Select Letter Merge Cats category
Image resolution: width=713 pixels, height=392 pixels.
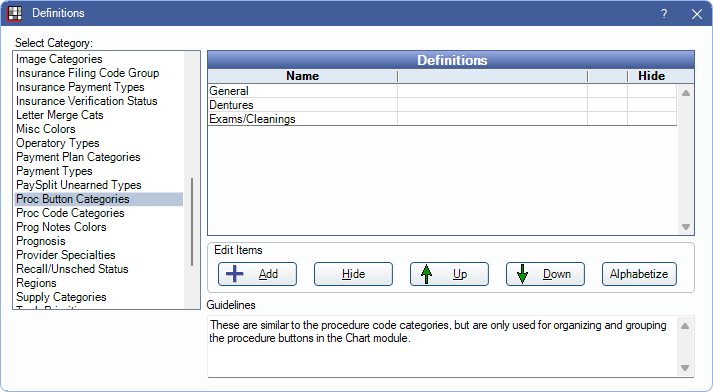[99, 115]
